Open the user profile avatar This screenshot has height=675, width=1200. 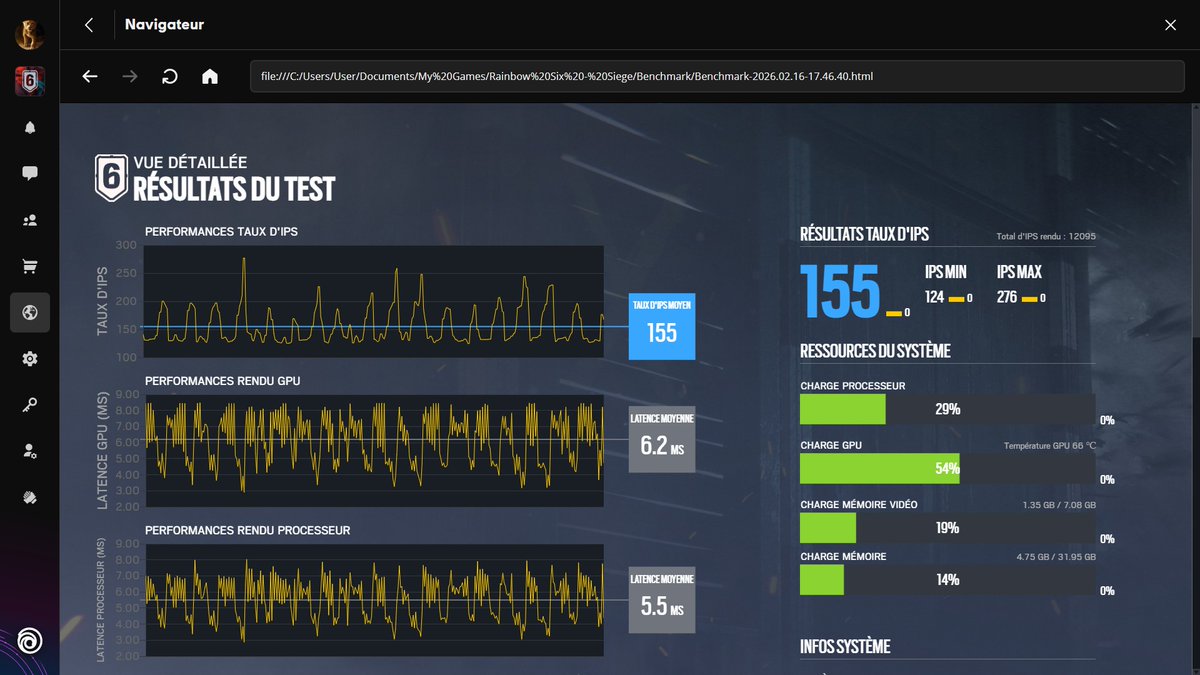[29, 35]
